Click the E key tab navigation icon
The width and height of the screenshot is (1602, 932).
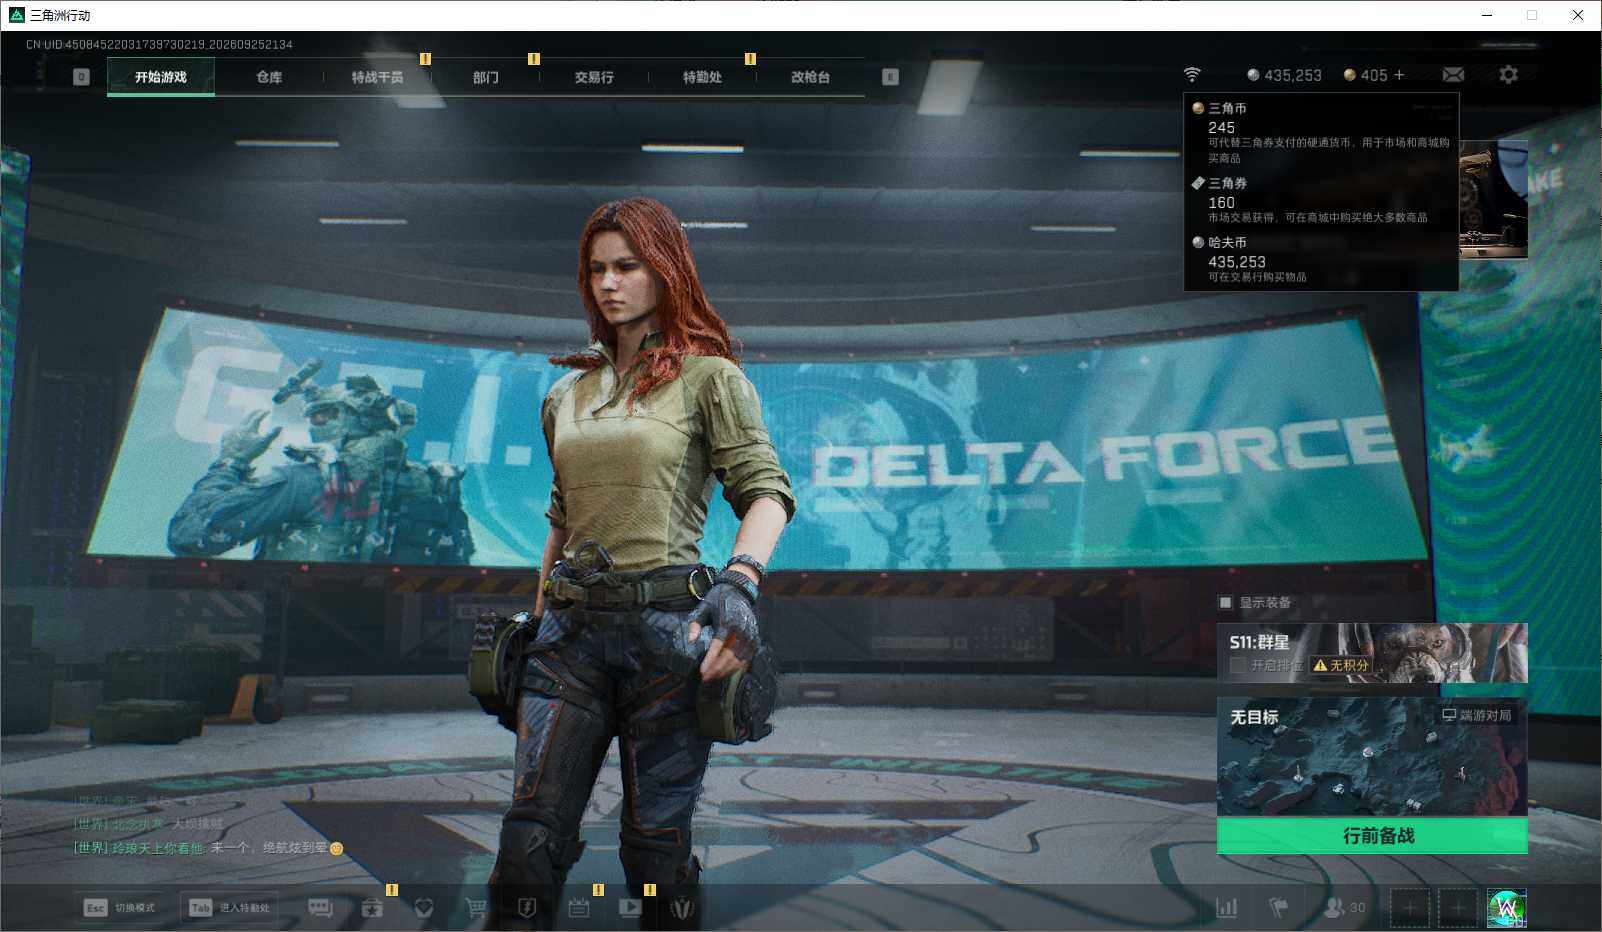(890, 77)
